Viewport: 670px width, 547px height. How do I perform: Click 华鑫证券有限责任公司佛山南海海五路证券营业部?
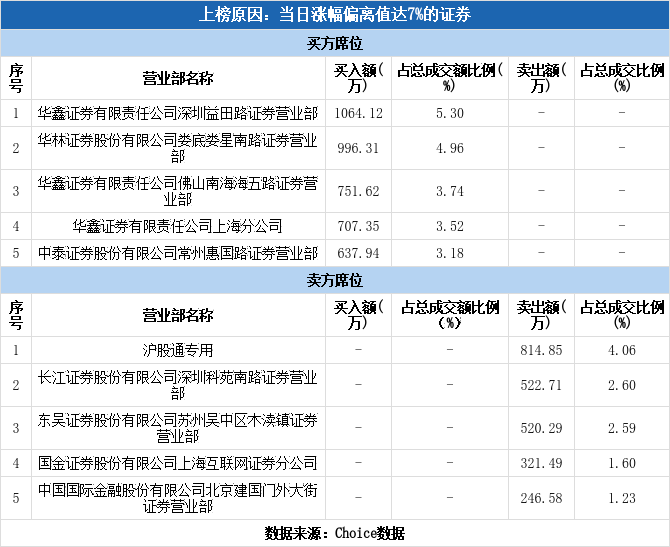pyautogui.click(x=178, y=191)
